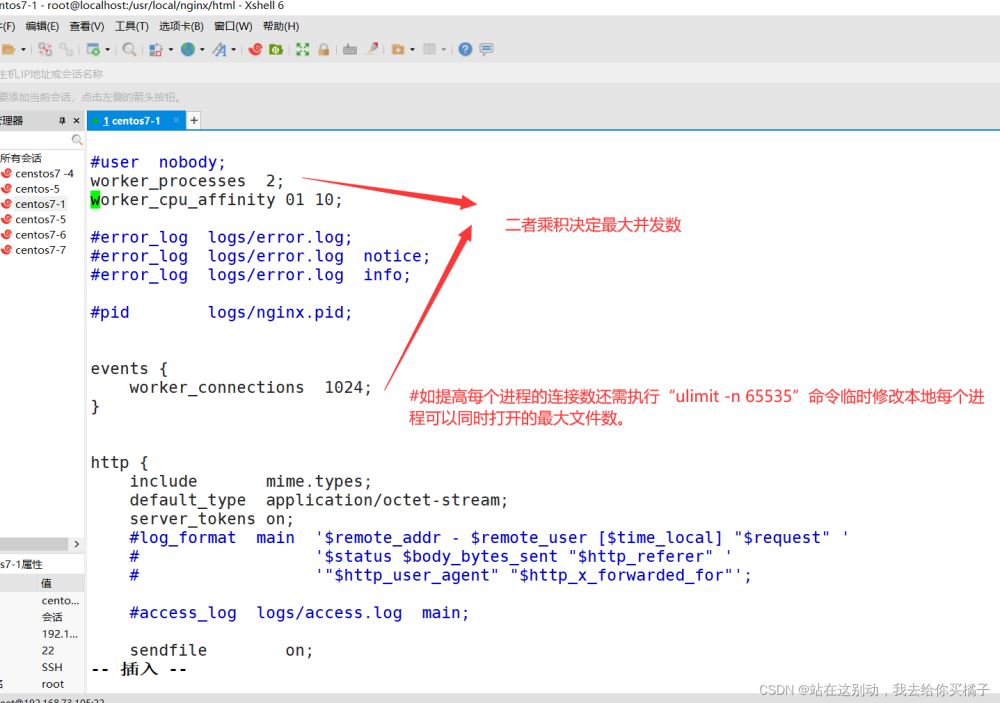Click the worker_processes line in terminal

click(x=187, y=181)
